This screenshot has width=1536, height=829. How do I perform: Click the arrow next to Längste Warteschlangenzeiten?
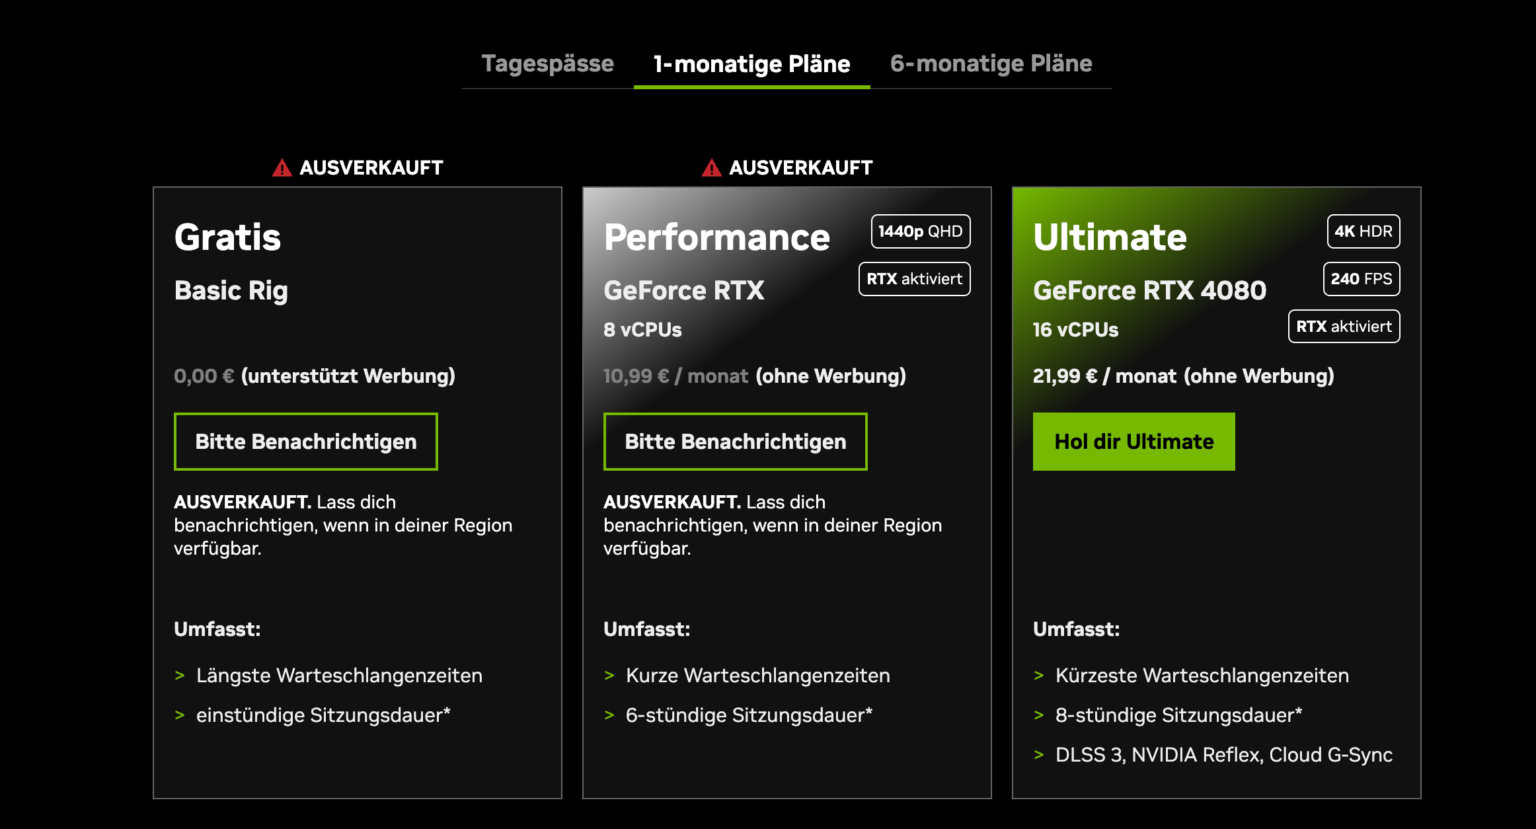[x=181, y=675]
